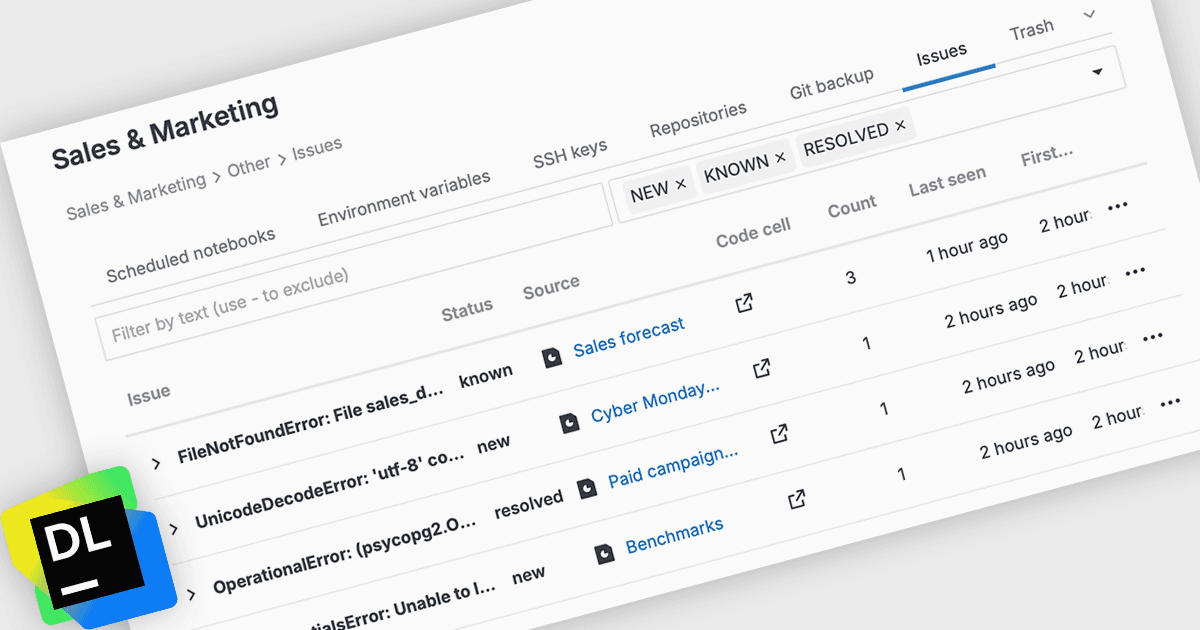Switch to the Trash tab

tap(1031, 30)
